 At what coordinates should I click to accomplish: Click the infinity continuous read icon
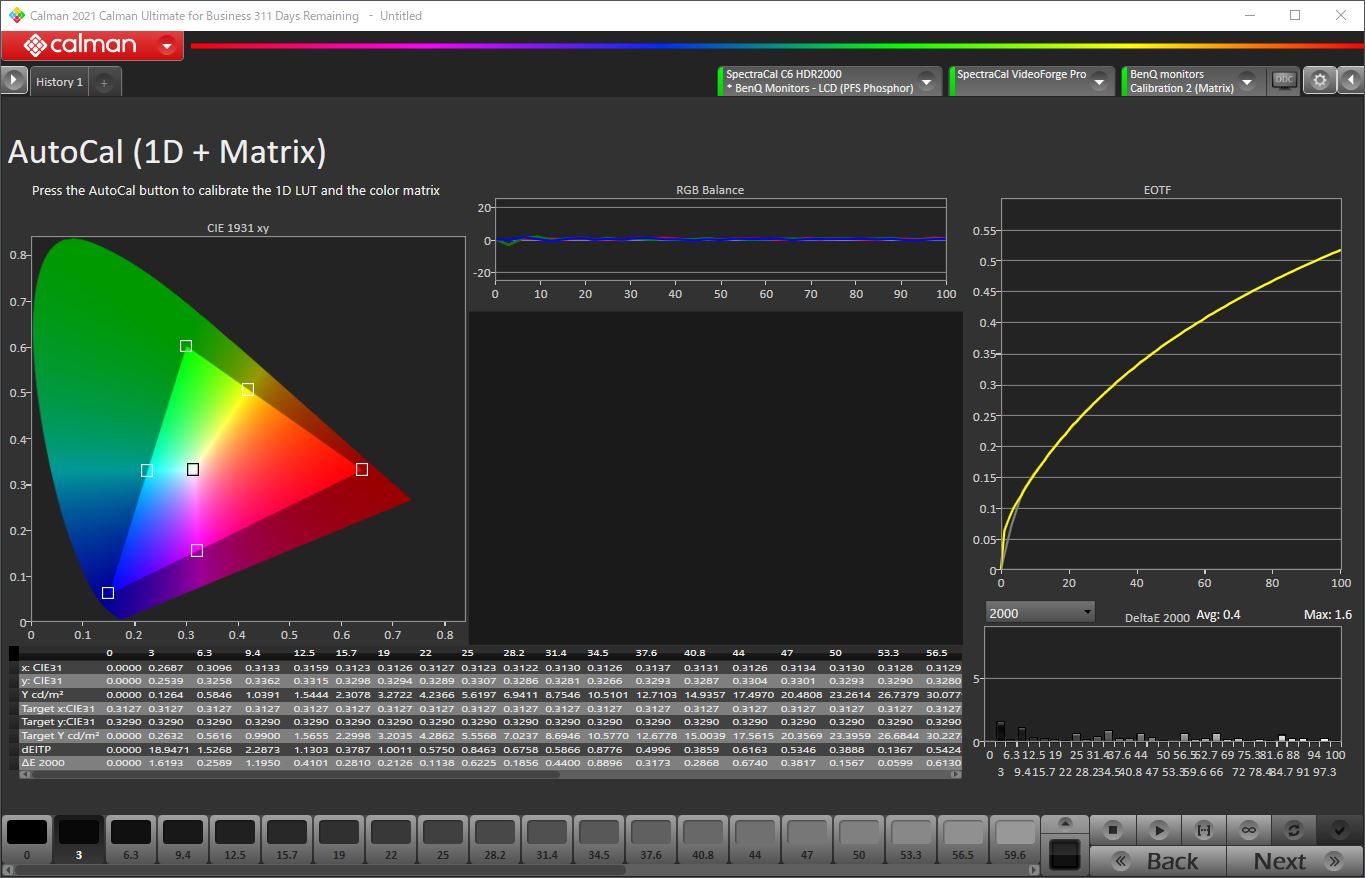[1248, 829]
